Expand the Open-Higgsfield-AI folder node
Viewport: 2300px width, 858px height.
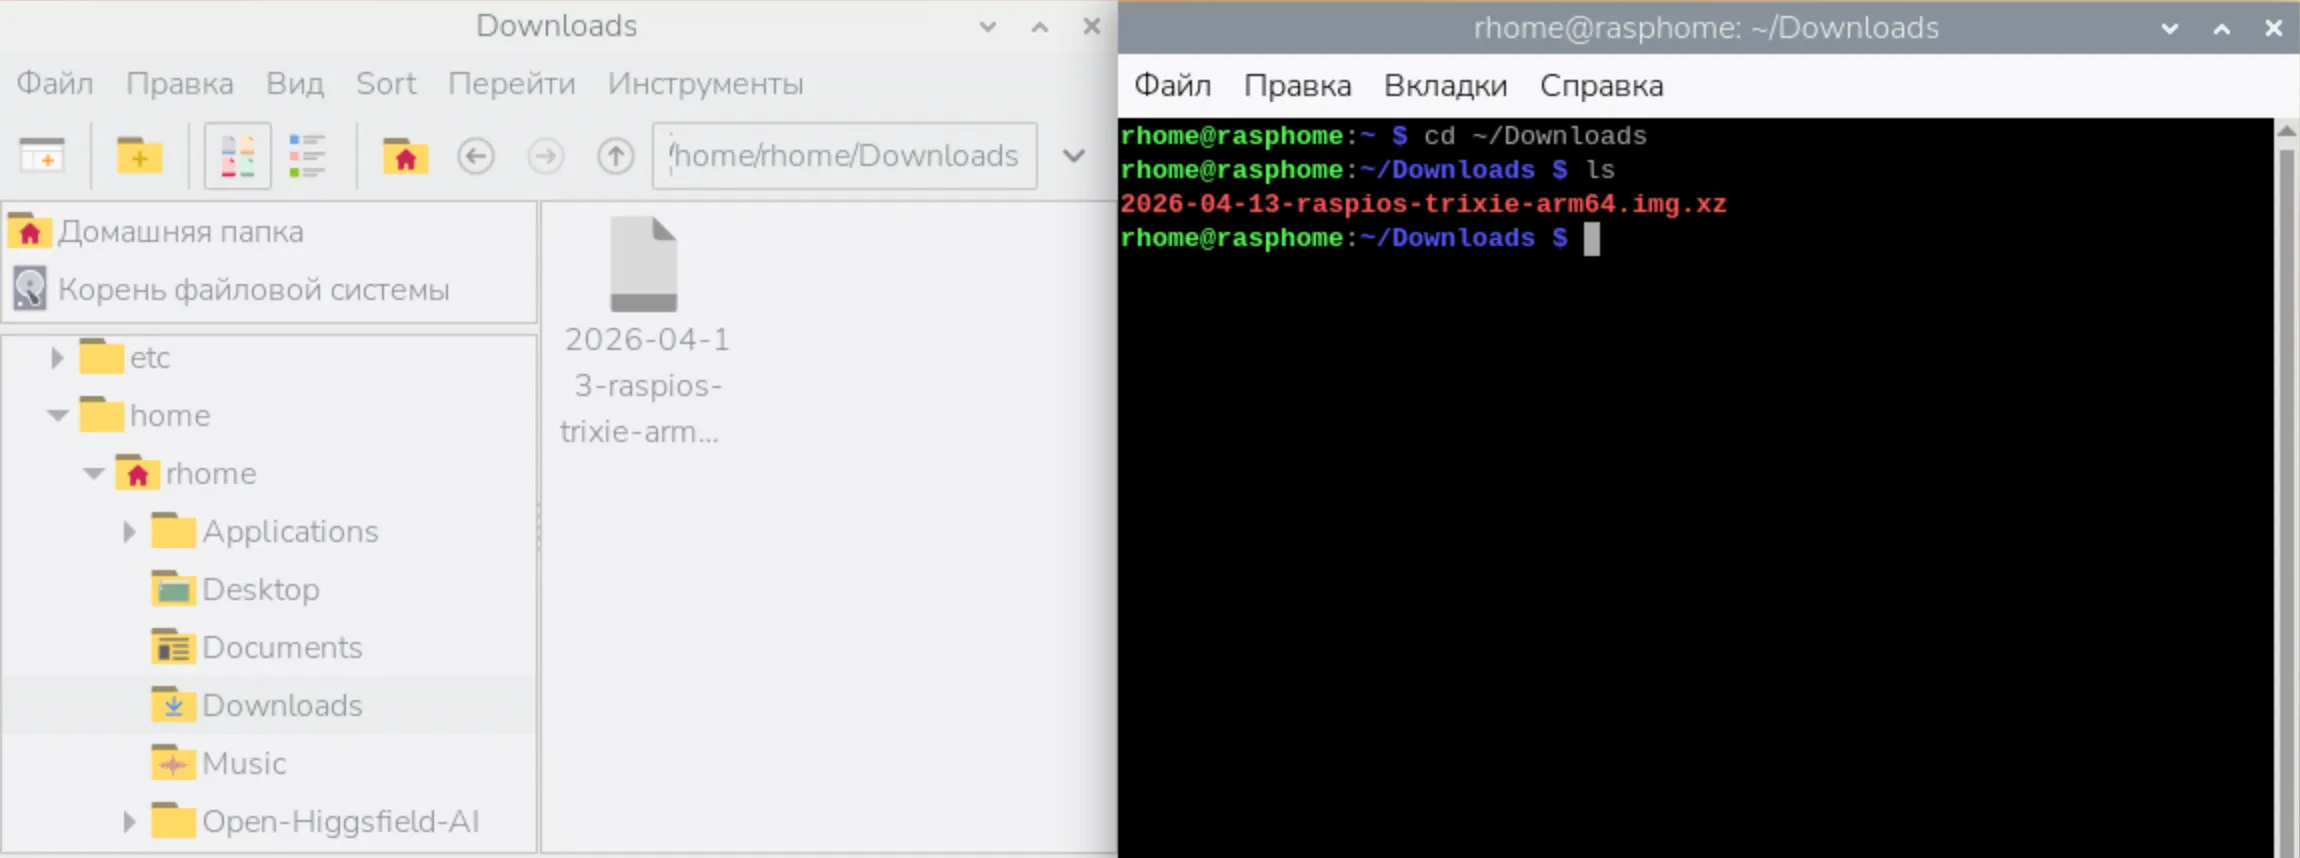(129, 821)
